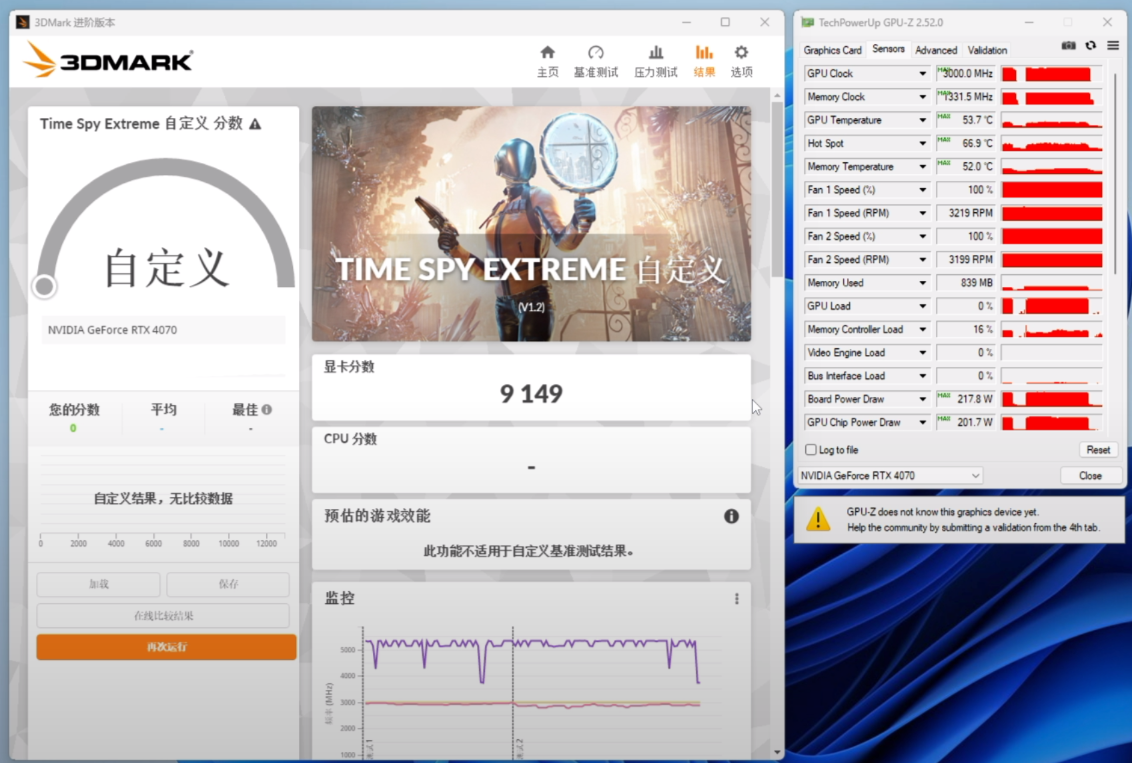1132x763 pixels.
Task: Go to the 3DMark home (主页) icon
Action: (x=547, y=53)
